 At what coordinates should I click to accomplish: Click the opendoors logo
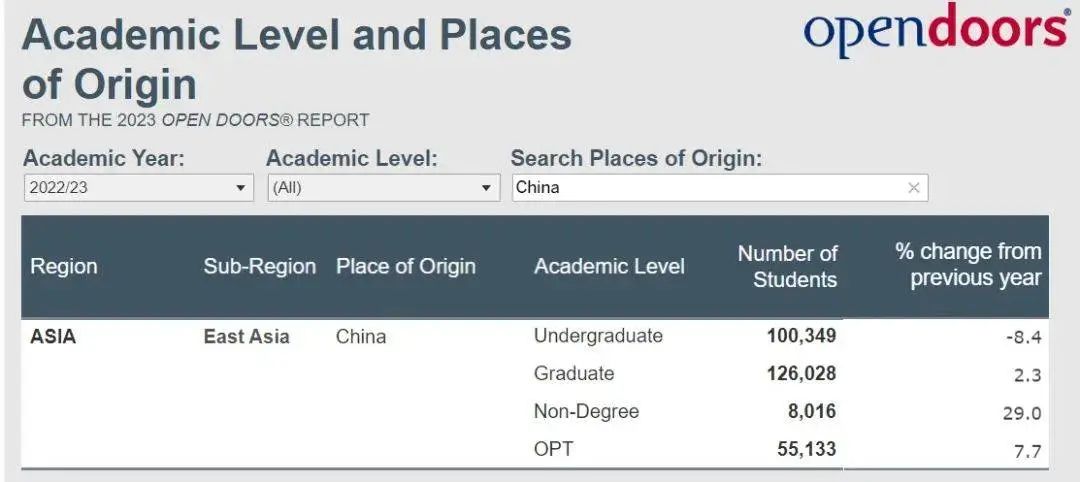(937, 29)
